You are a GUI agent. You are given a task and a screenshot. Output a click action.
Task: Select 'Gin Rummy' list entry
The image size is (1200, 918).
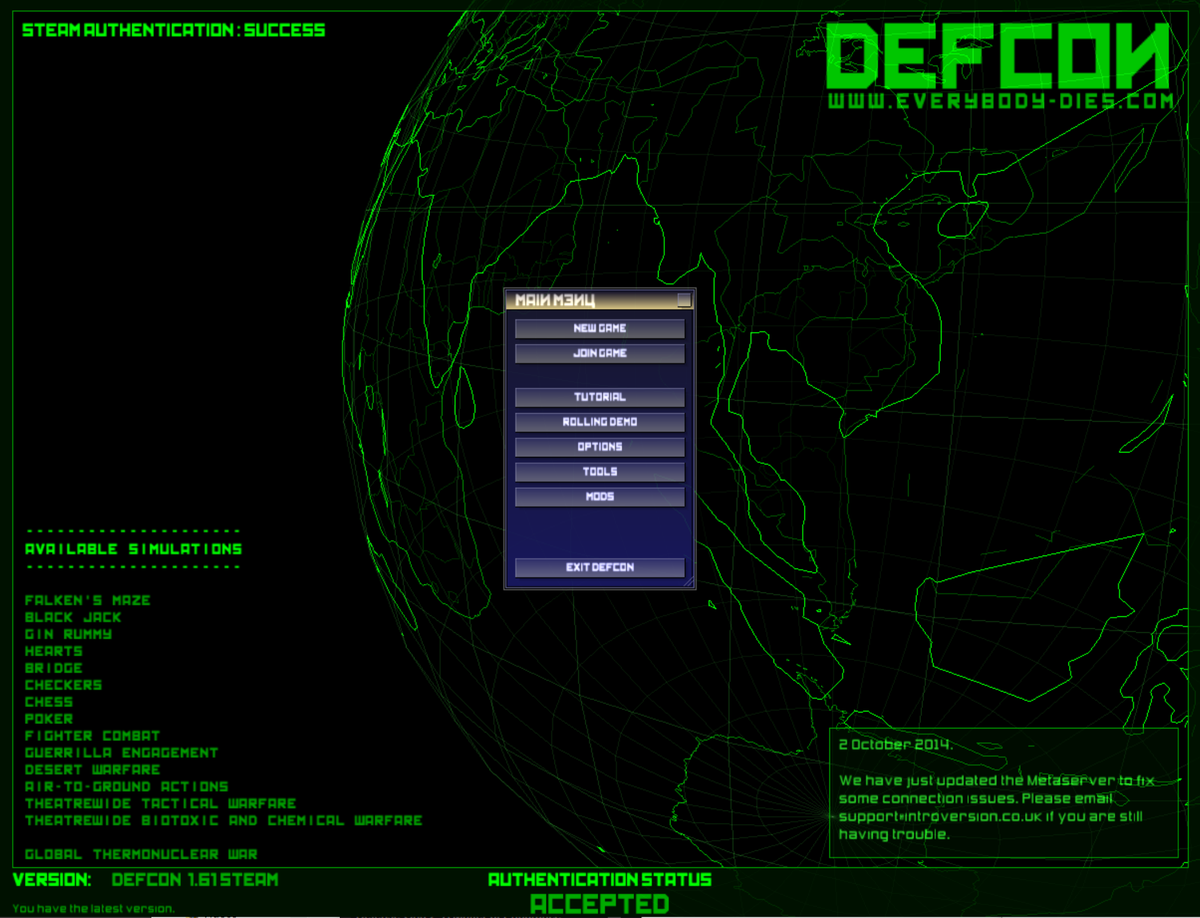pos(69,634)
